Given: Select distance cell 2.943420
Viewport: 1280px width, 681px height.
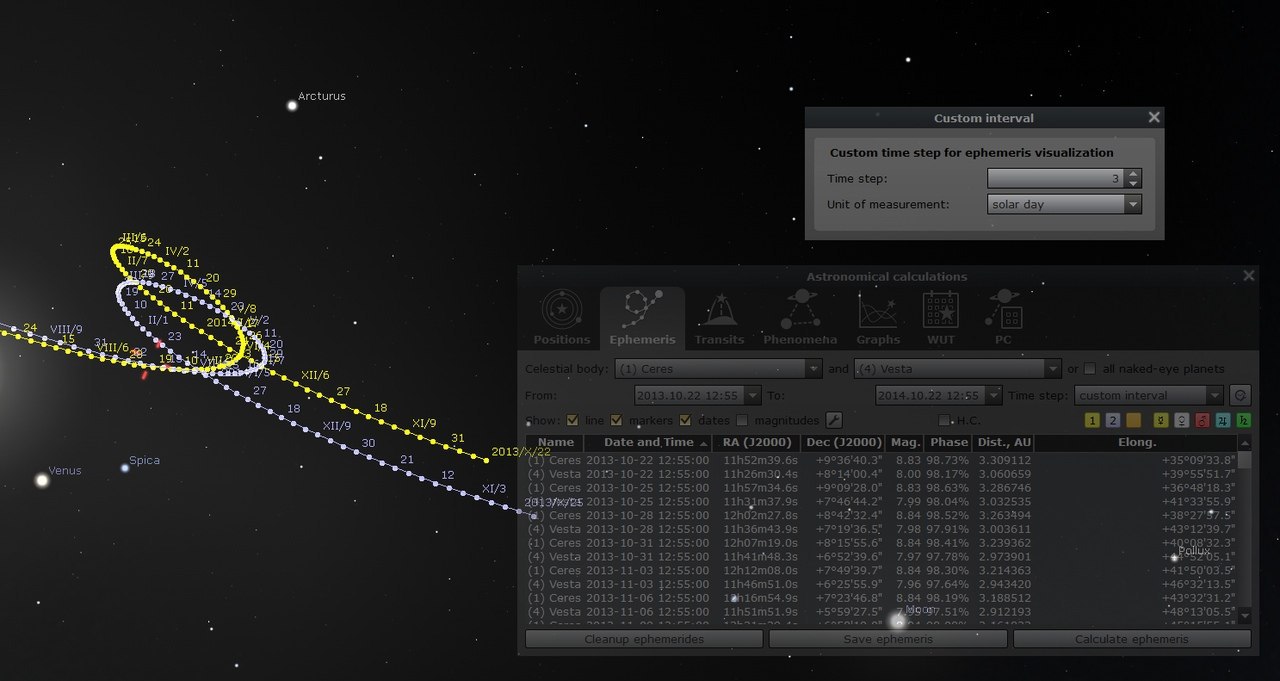Looking at the screenshot, I should coord(1003,584).
